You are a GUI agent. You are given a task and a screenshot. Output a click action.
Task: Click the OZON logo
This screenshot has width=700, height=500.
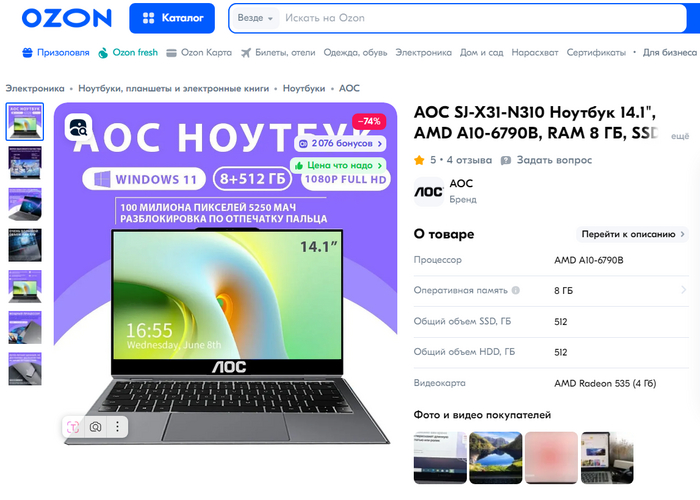pos(67,18)
